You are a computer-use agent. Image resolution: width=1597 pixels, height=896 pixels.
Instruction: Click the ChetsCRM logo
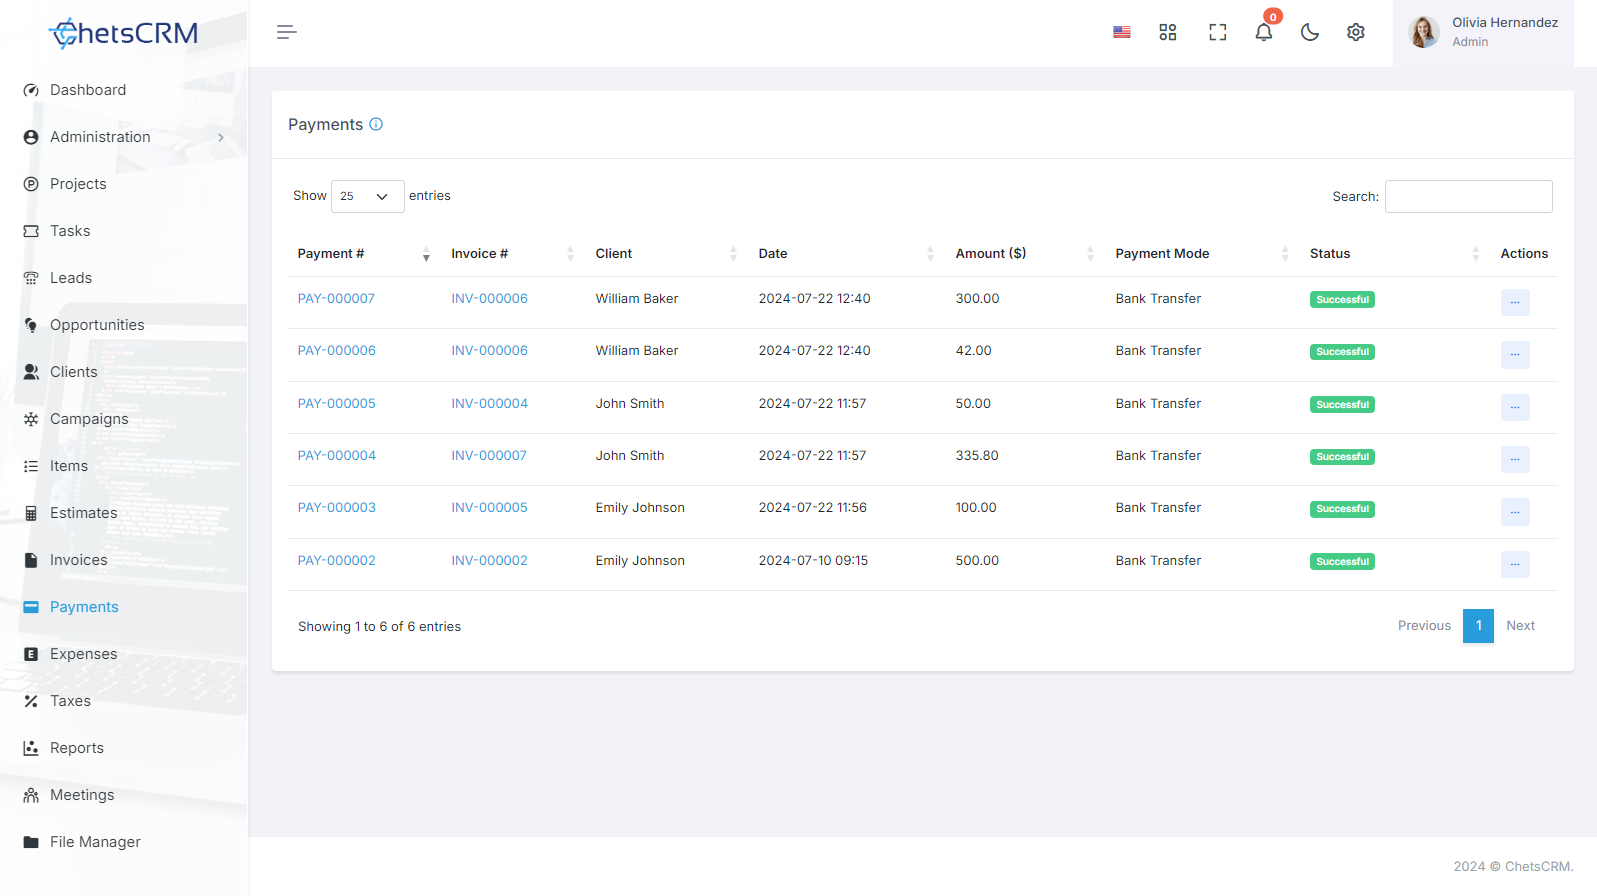[123, 33]
